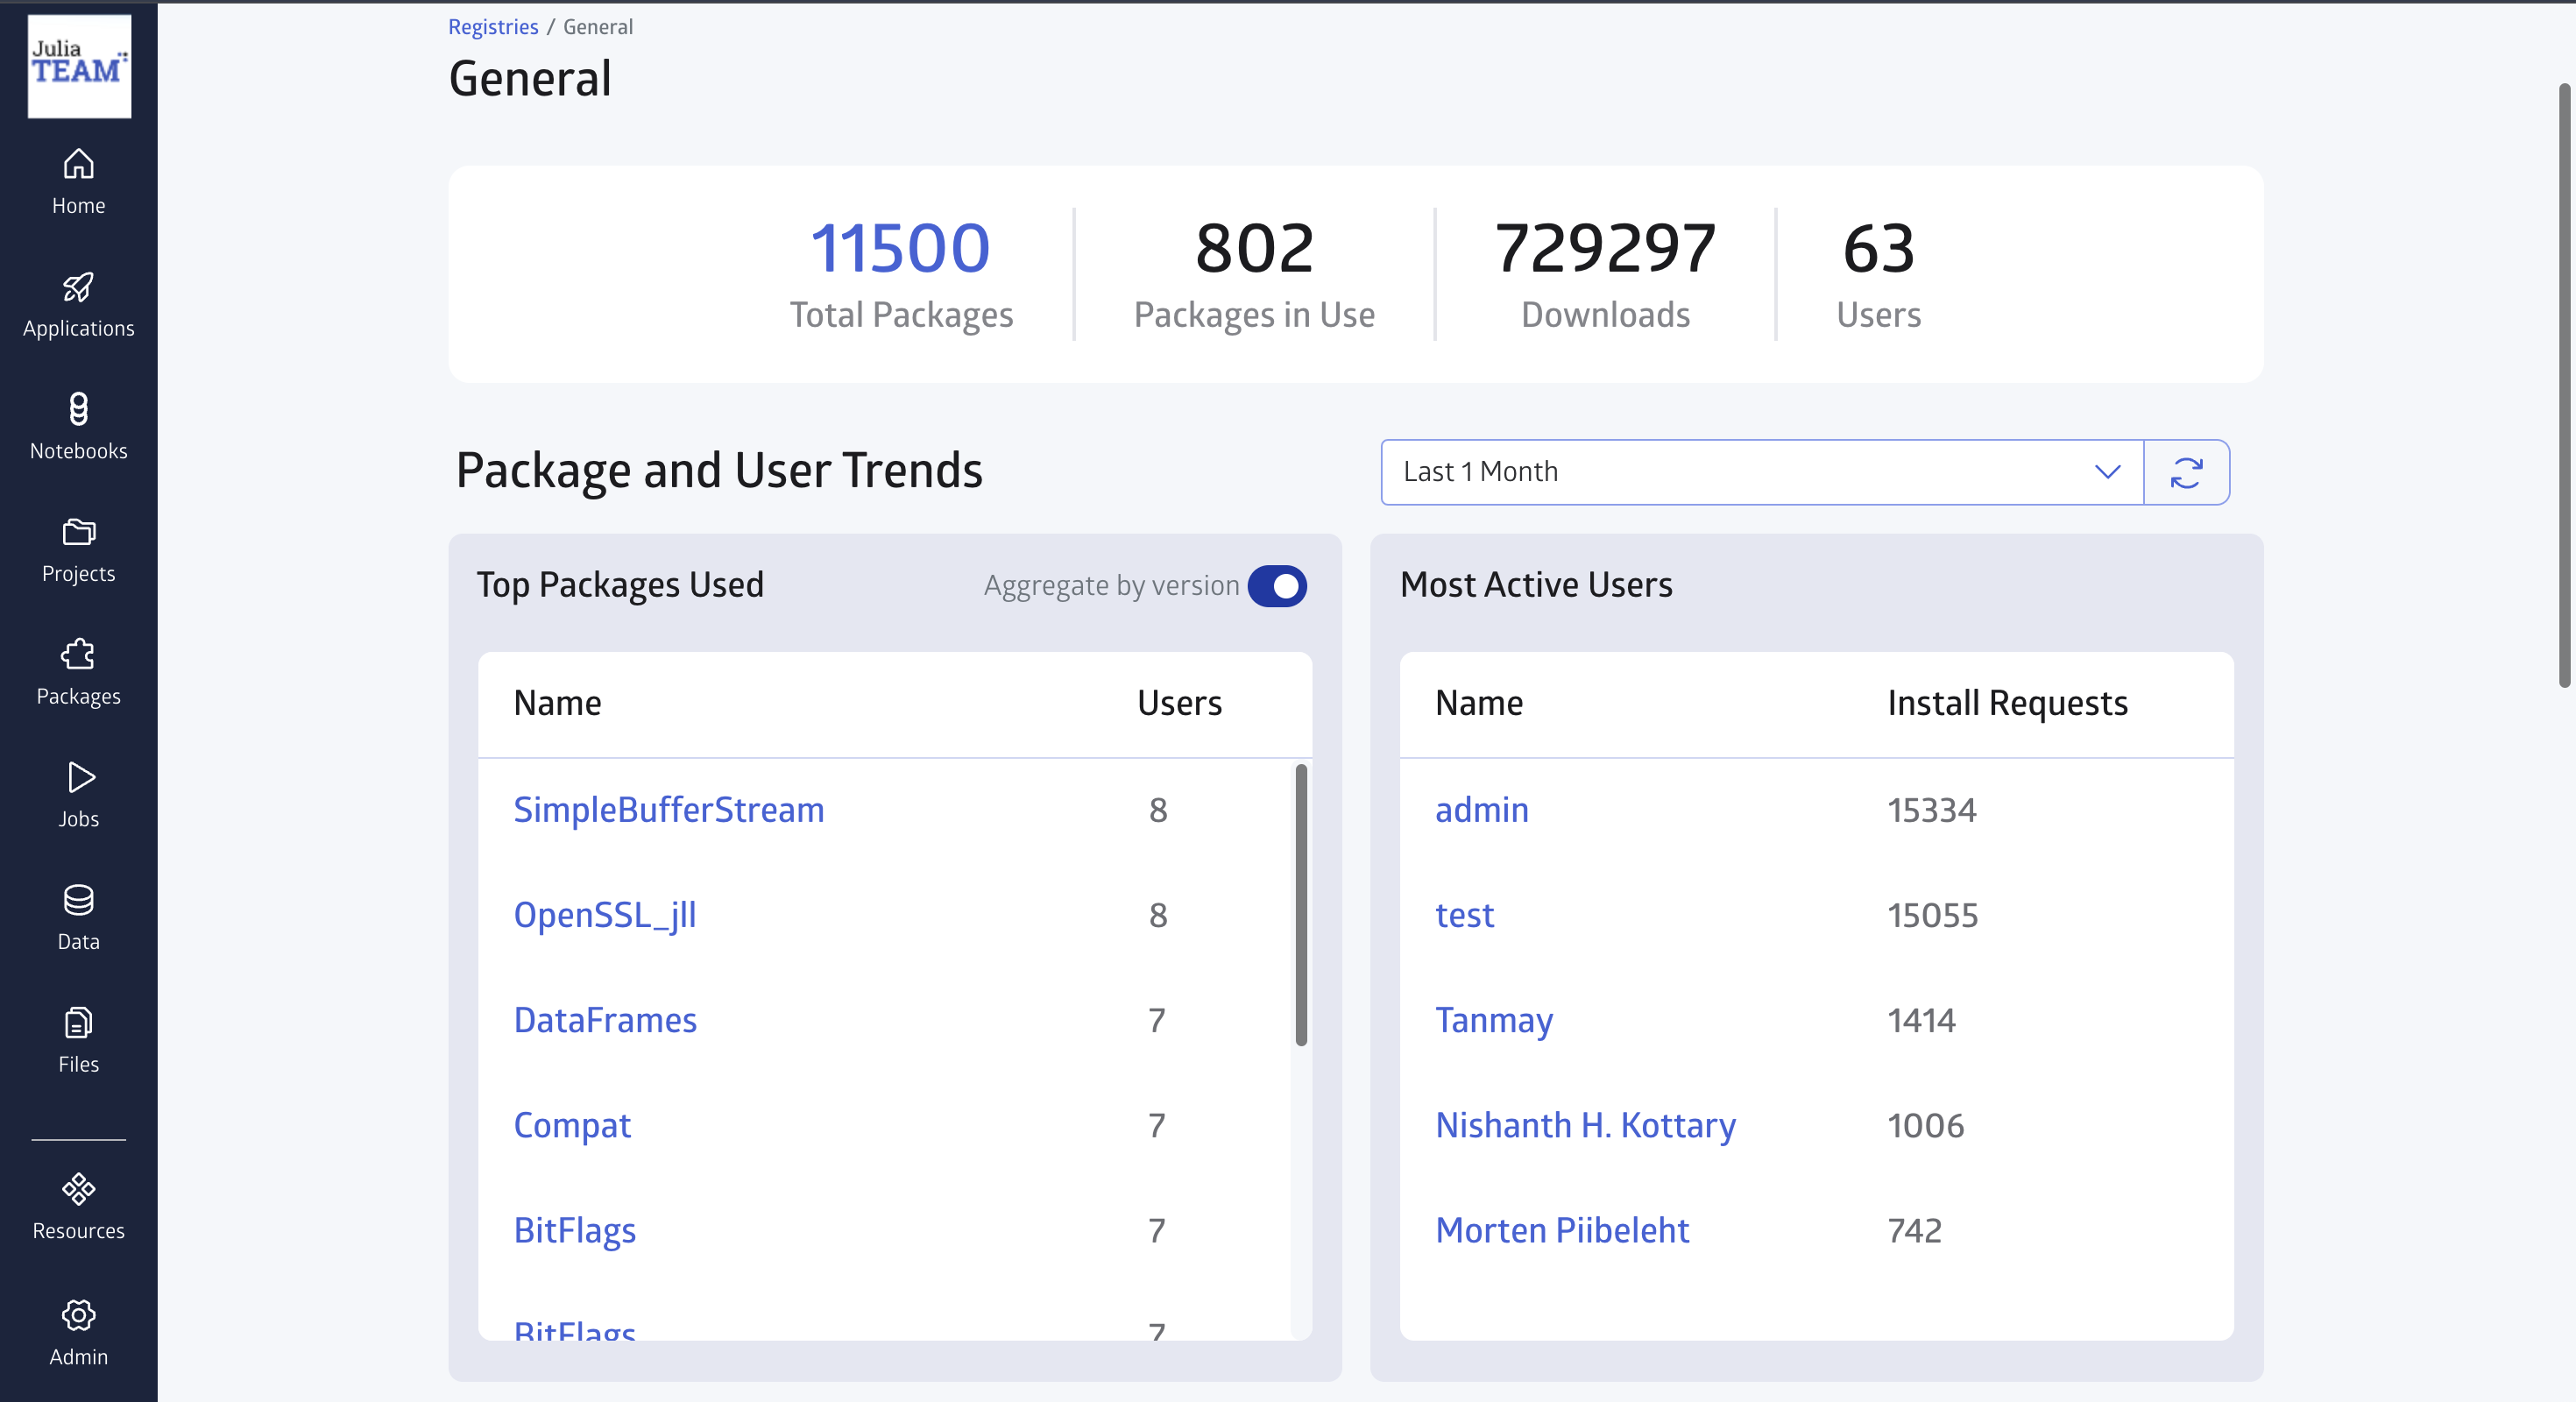This screenshot has width=2576, height=1402.
Task: Open SimpleBufferStream package link
Action: pyautogui.click(x=669, y=809)
